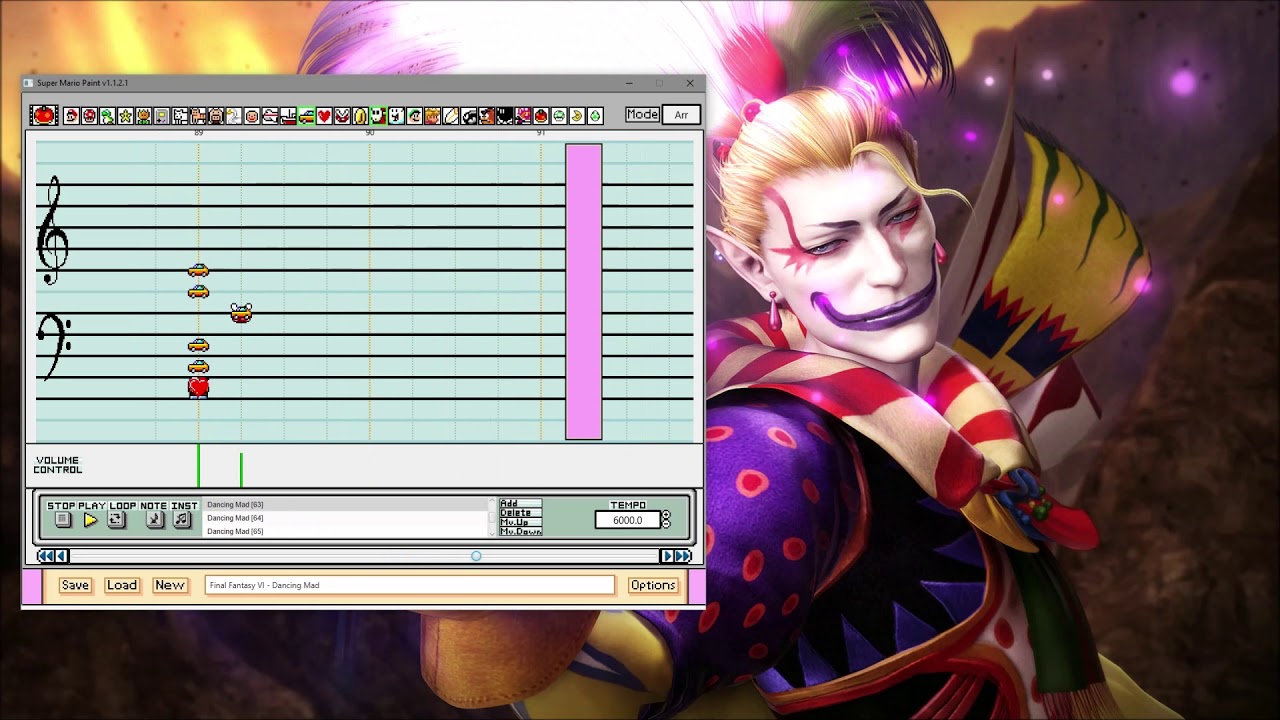Click the pink playback bar on the staff

click(584, 292)
